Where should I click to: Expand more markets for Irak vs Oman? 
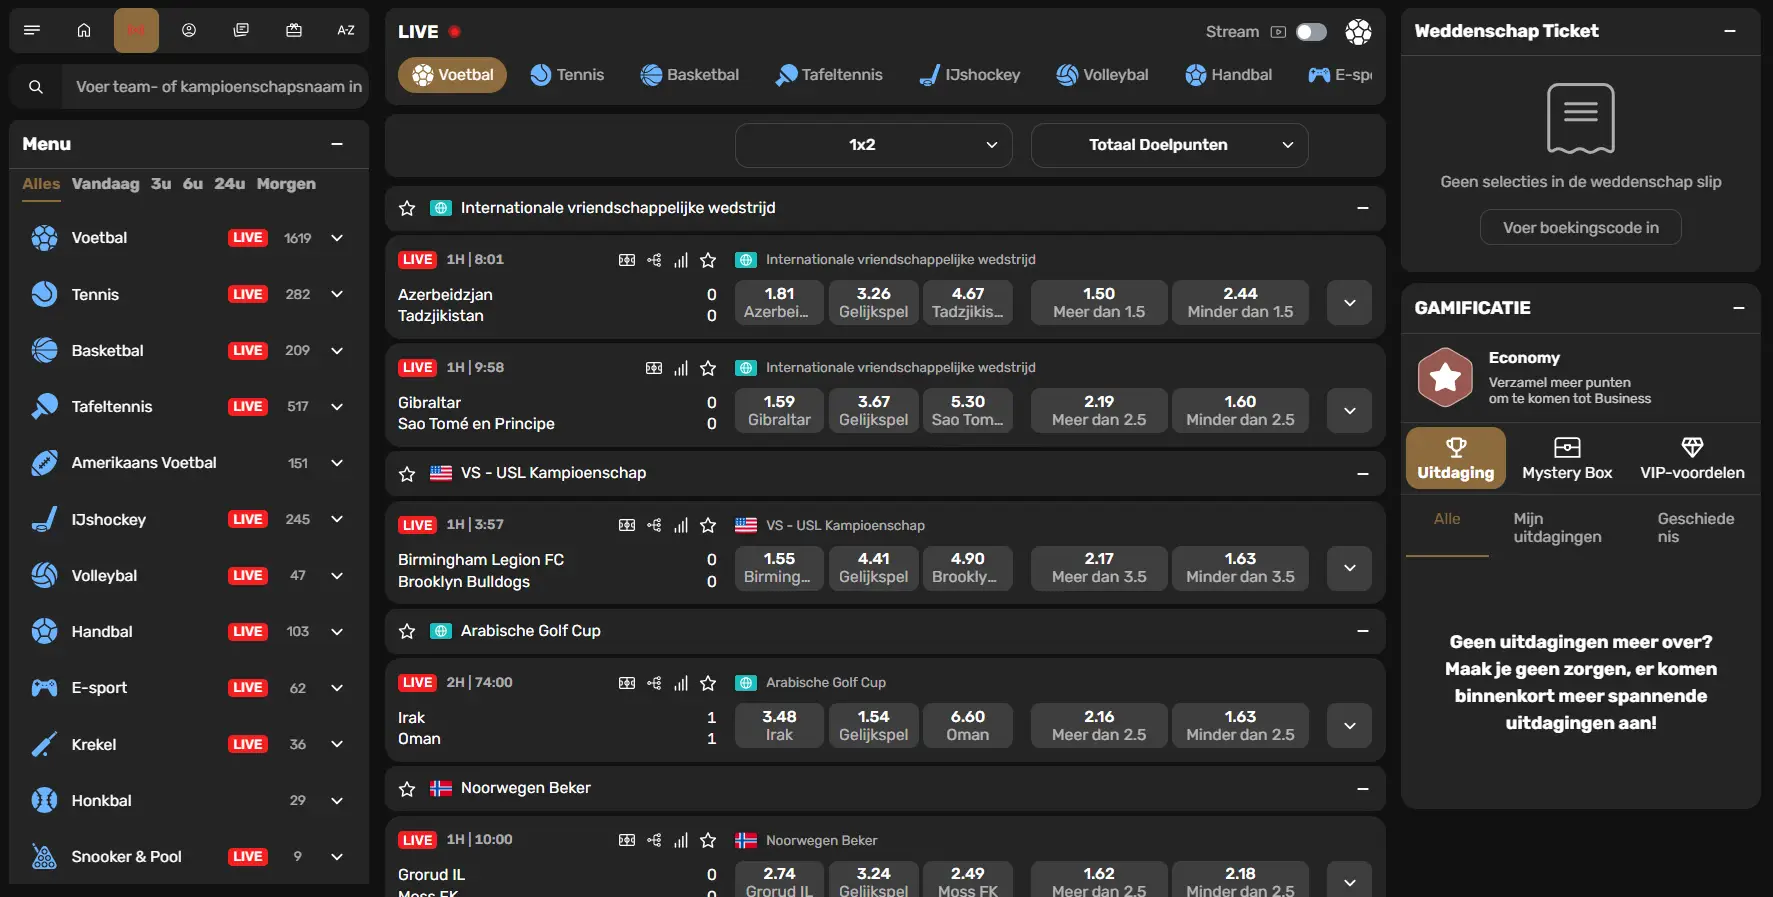(1349, 725)
